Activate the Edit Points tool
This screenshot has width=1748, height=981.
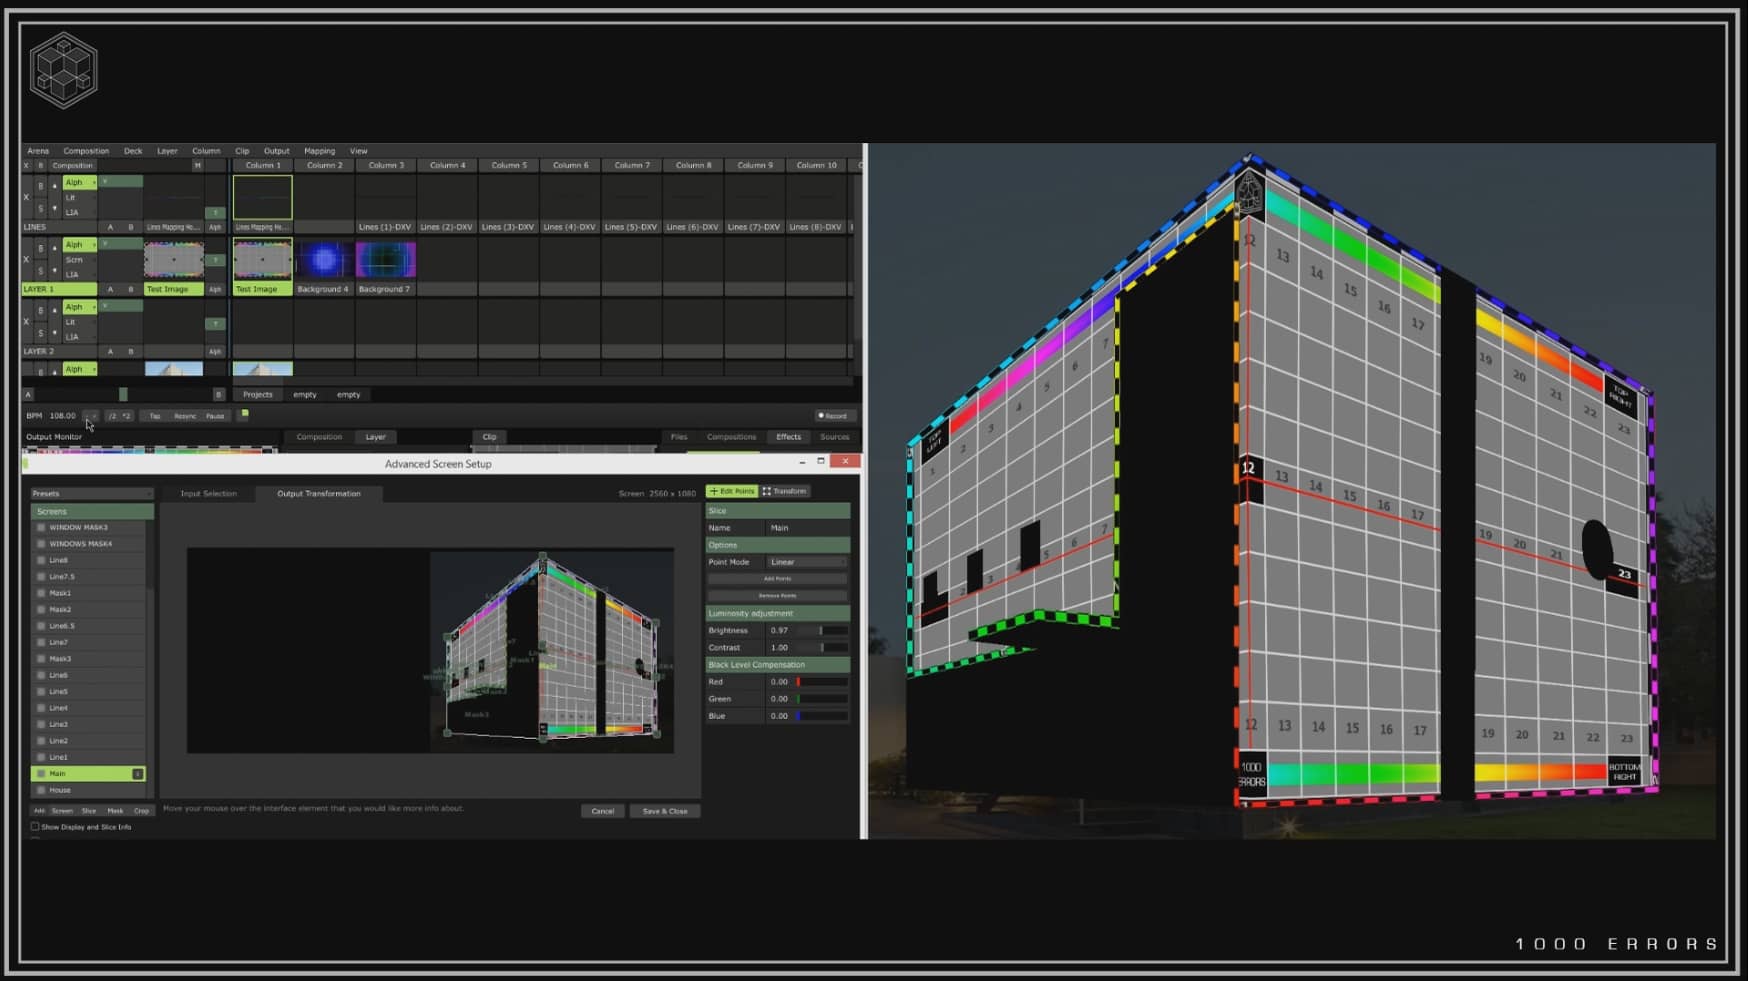(x=732, y=491)
